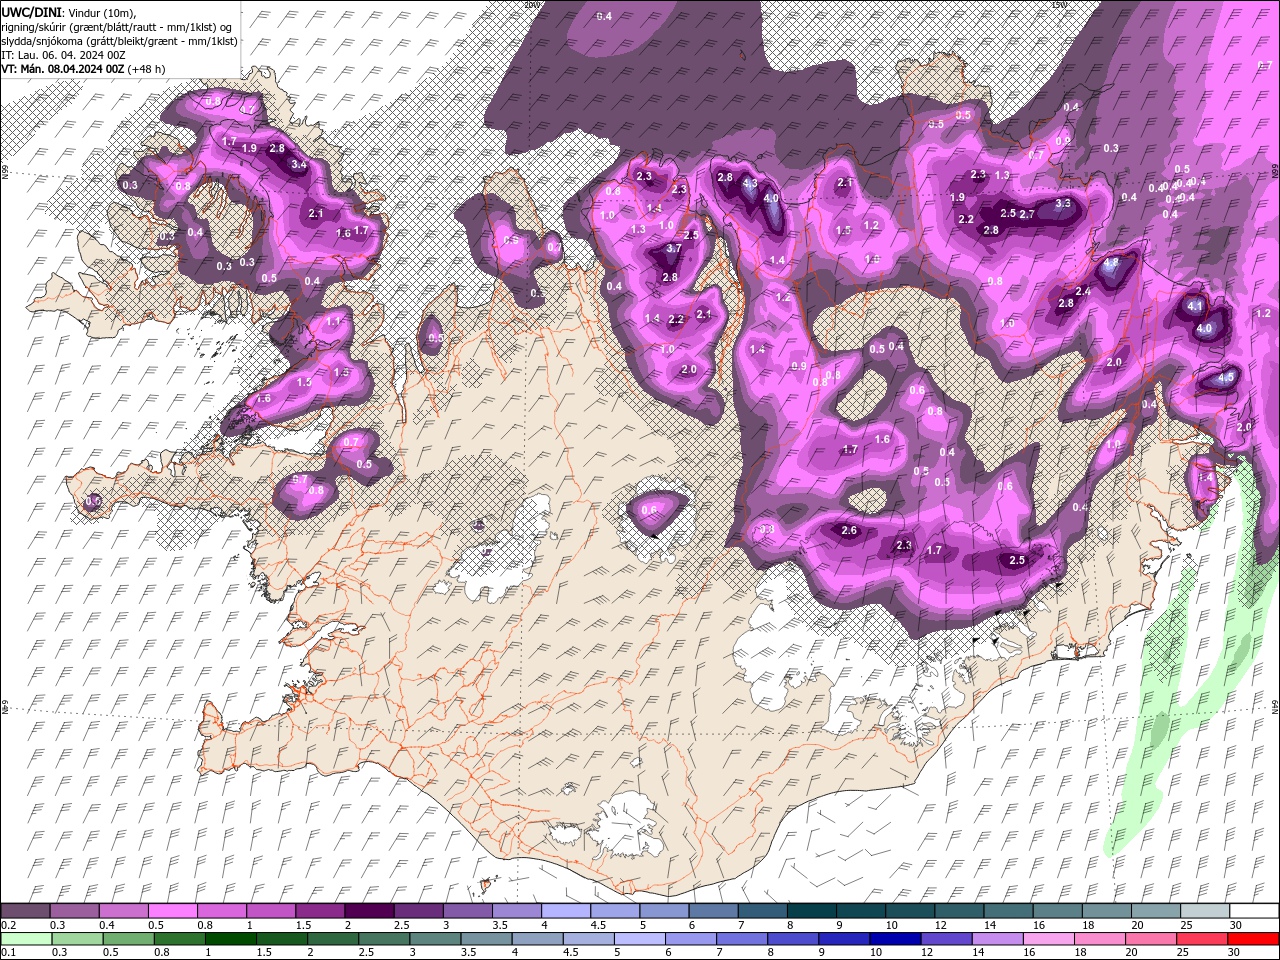This screenshot has height=960, width=1280.
Task: Pick the pale green rain swatch between 0.1 and 0.3
Action: [27, 938]
